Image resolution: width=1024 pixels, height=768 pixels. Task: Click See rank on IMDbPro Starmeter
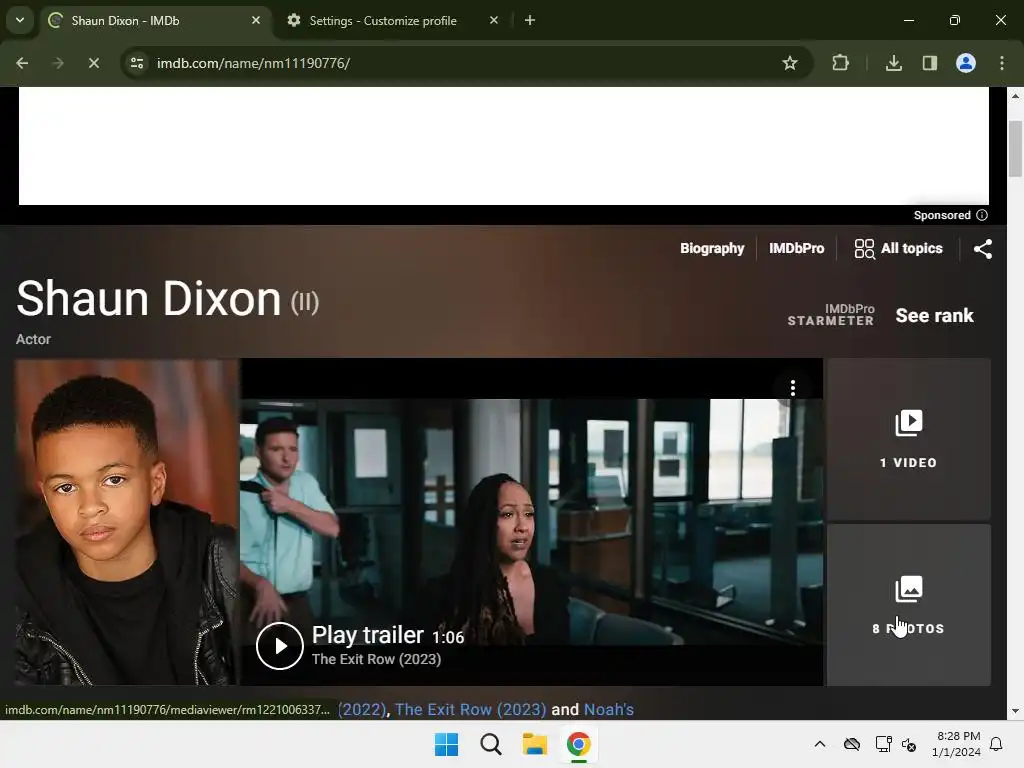934,315
